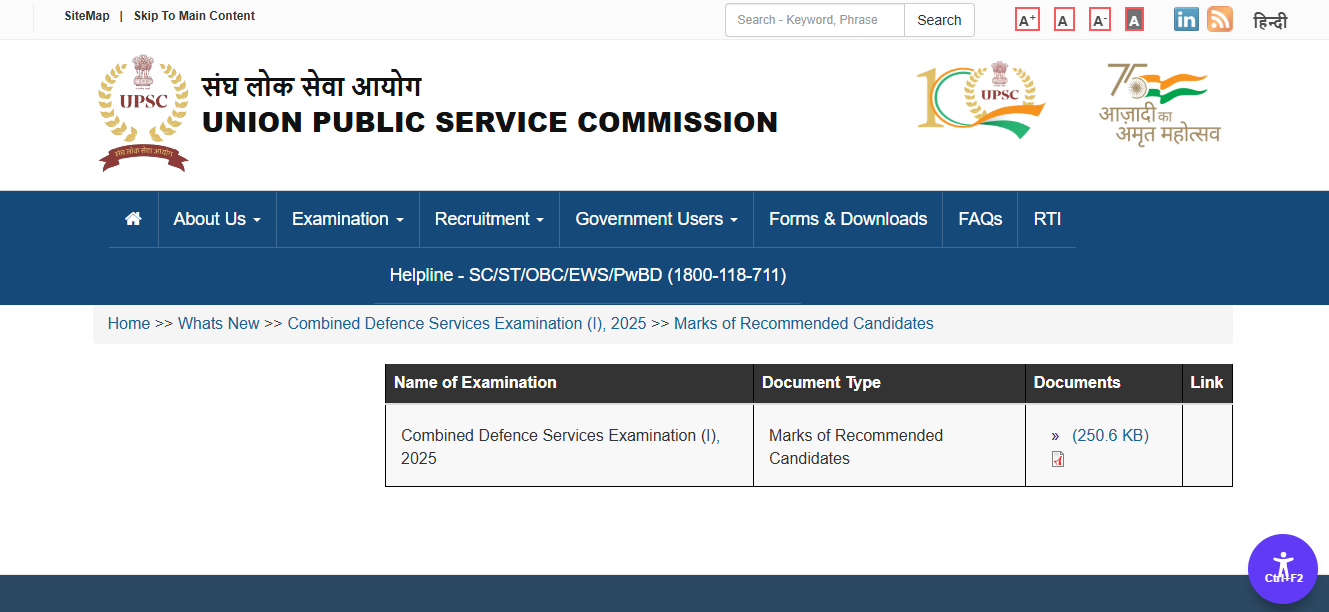Go to Whats New via breadcrumb
1329x612 pixels.
218,323
